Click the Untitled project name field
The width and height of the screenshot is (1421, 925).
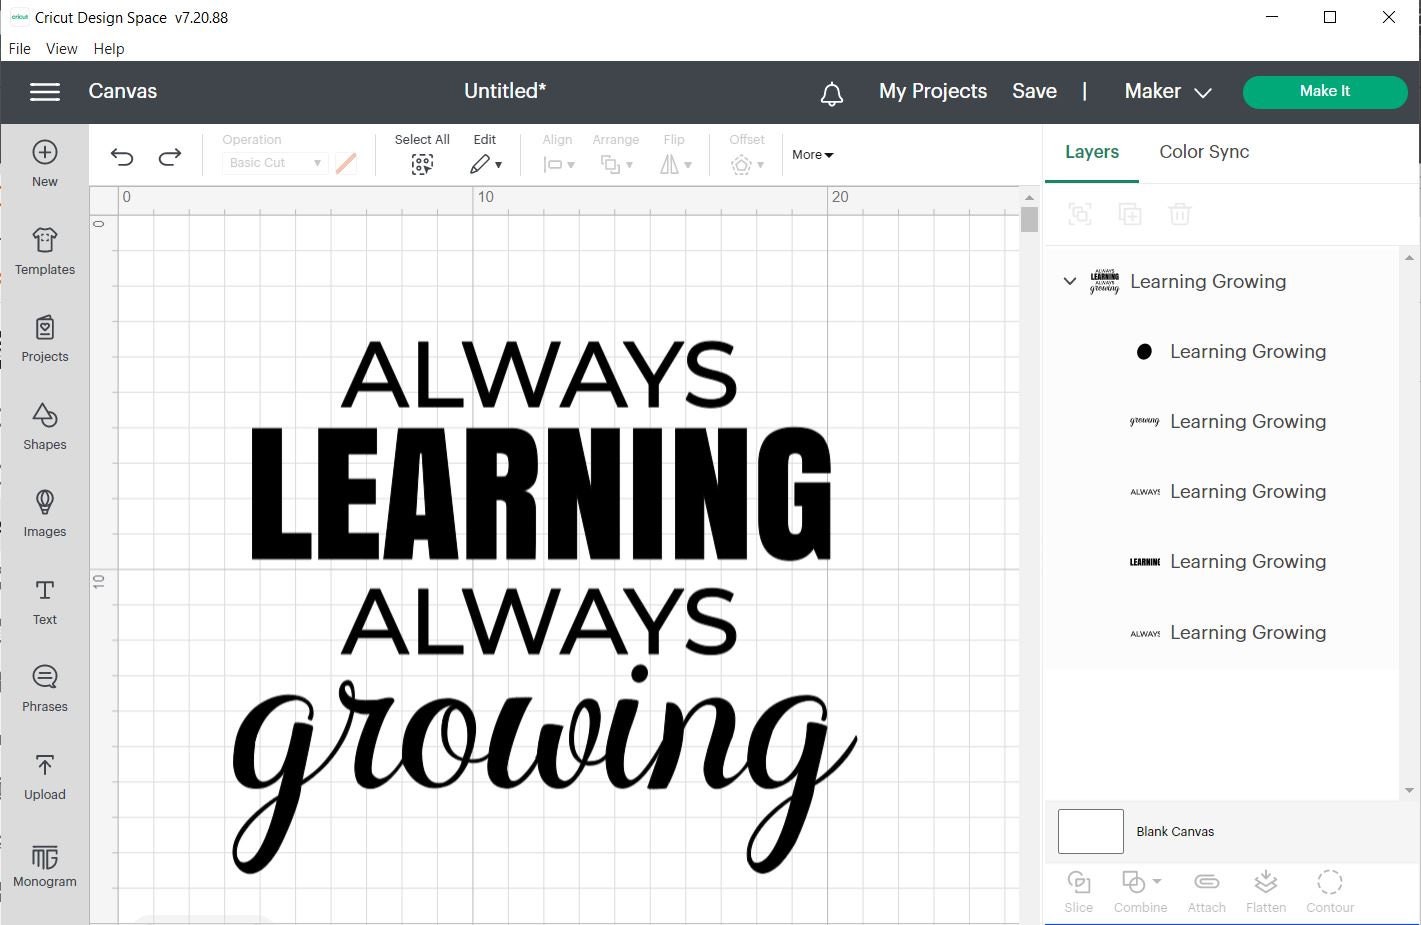click(505, 90)
